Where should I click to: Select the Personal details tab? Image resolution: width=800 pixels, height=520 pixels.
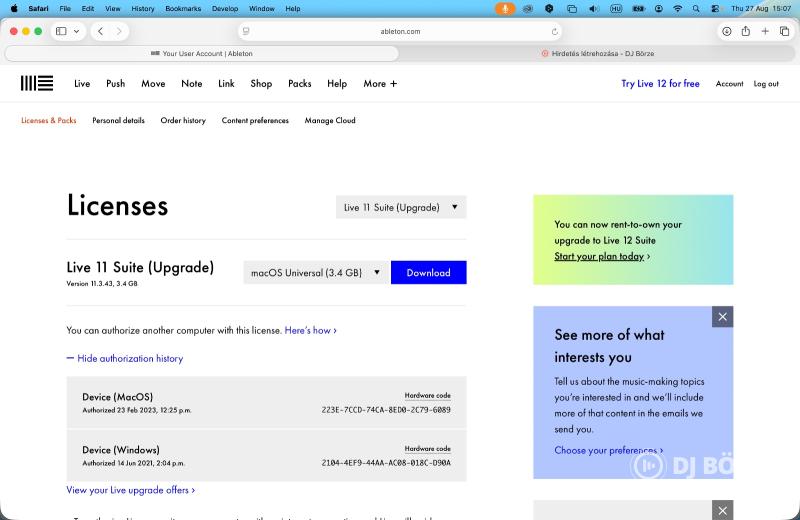tap(118, 120)
